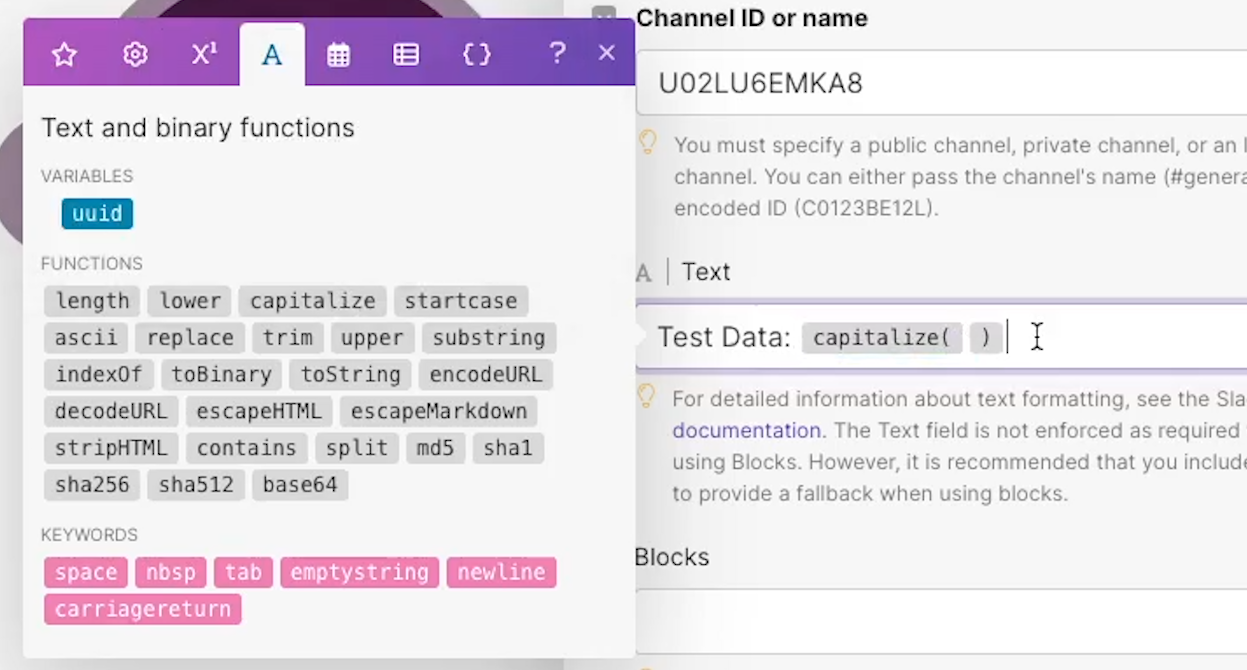The image size is (1247, 670).
Task: Open JSON functions with the braces icon
Action: click(x=477, y=54)
